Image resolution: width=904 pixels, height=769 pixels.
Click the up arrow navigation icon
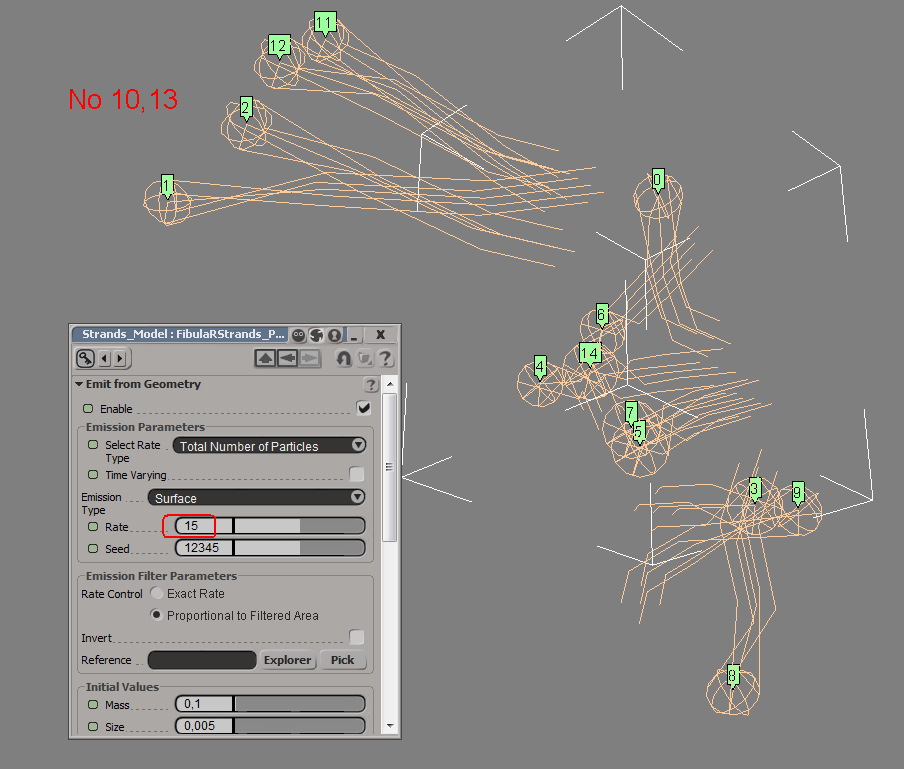click(265, 358)
